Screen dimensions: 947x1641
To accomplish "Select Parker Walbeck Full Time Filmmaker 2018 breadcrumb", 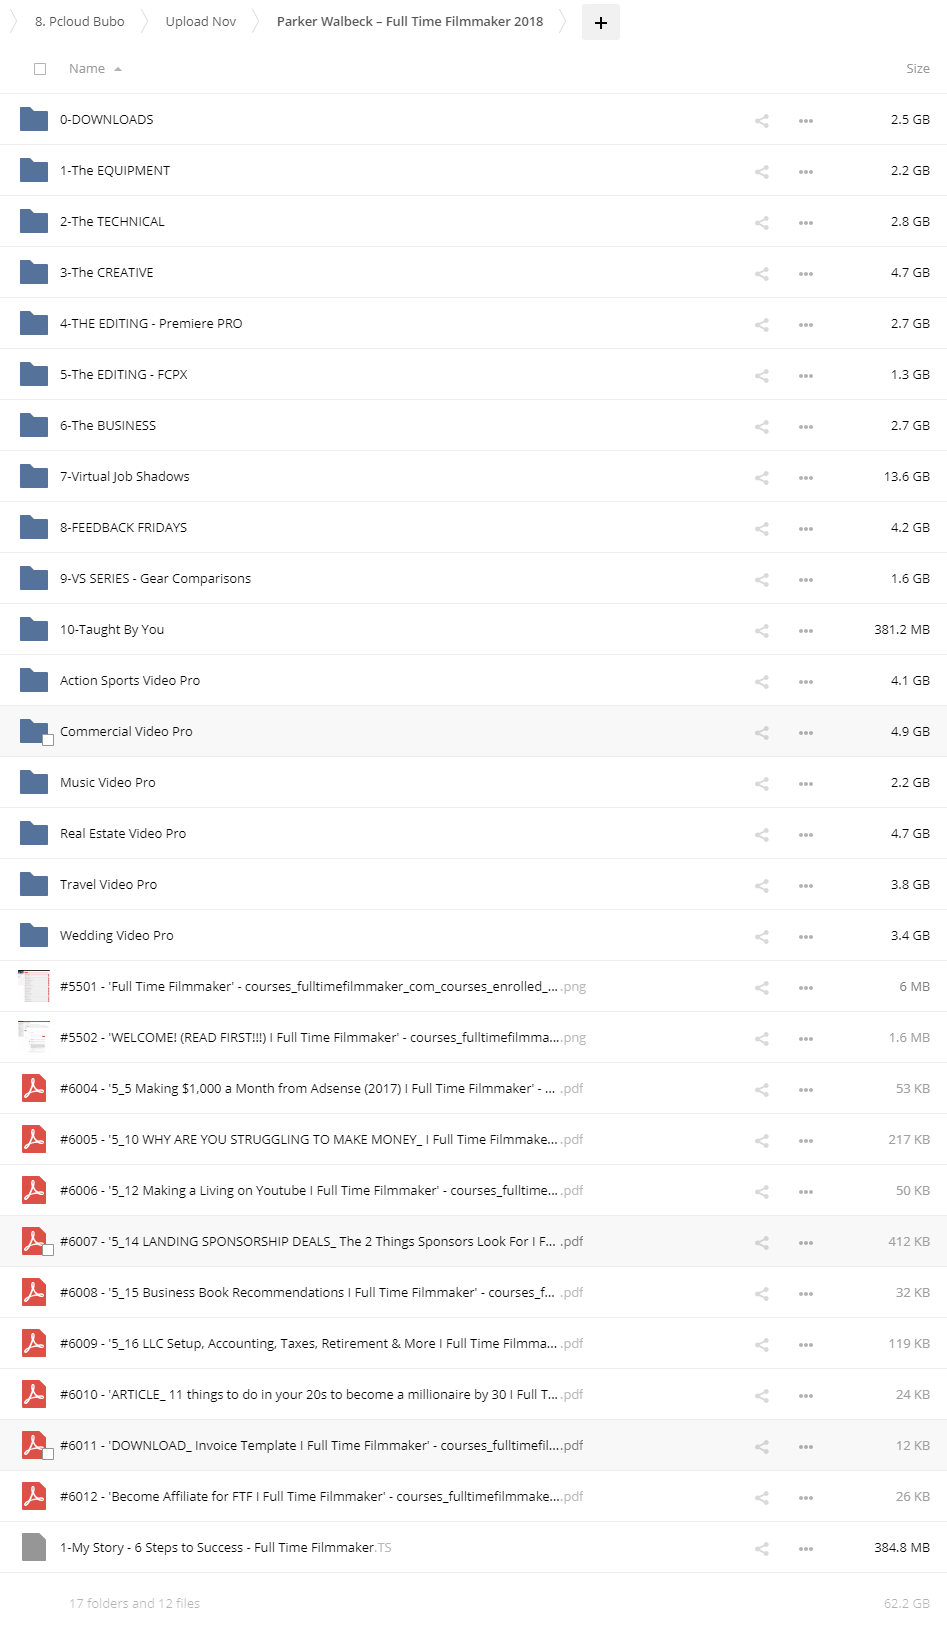I will [x=410, y=21].
